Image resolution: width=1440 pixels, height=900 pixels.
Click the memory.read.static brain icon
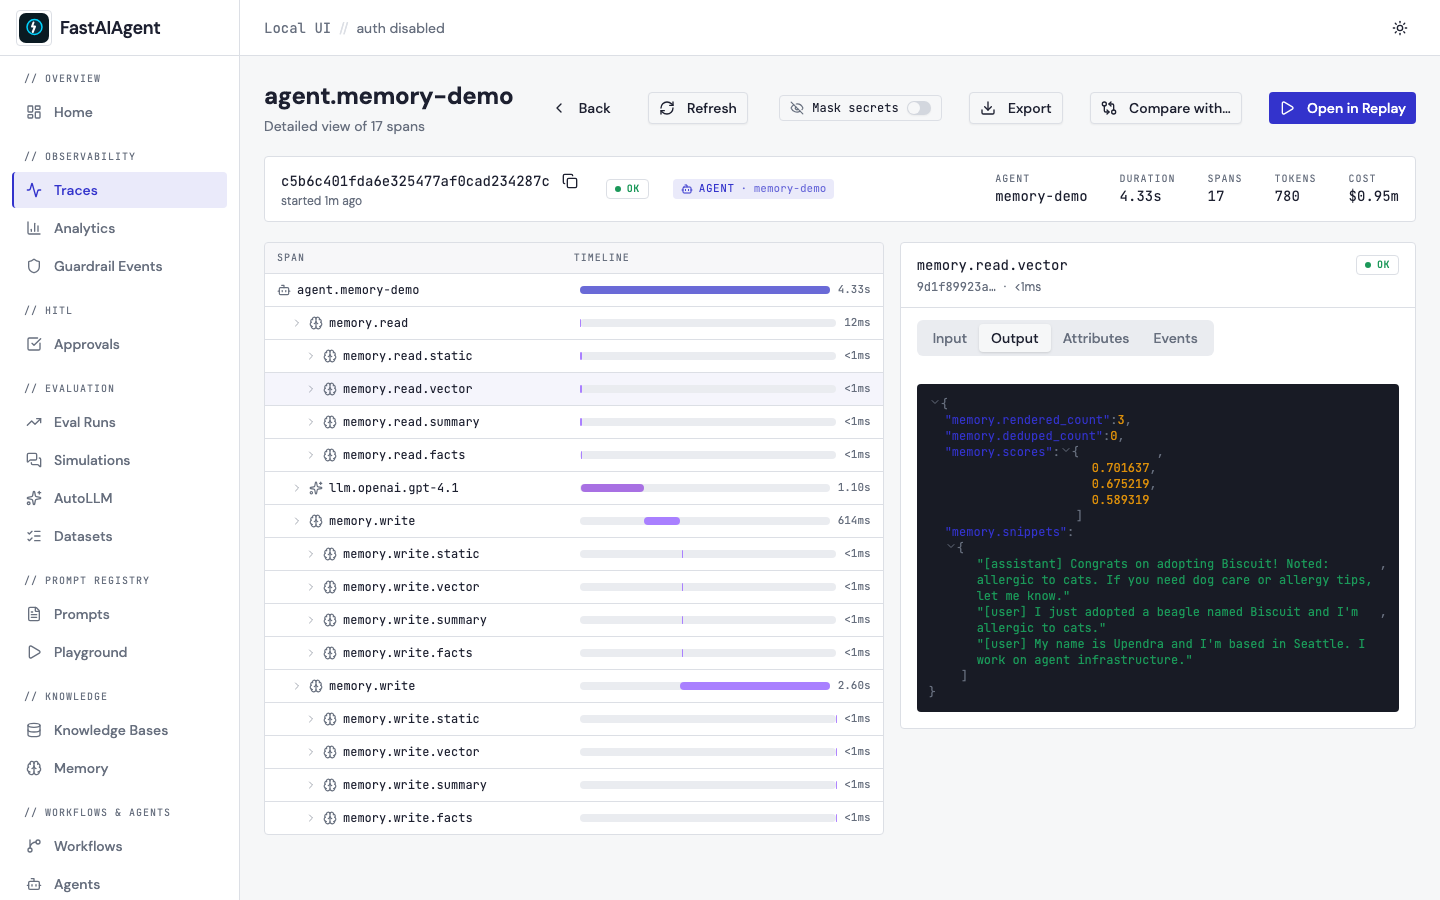[330, 356]
